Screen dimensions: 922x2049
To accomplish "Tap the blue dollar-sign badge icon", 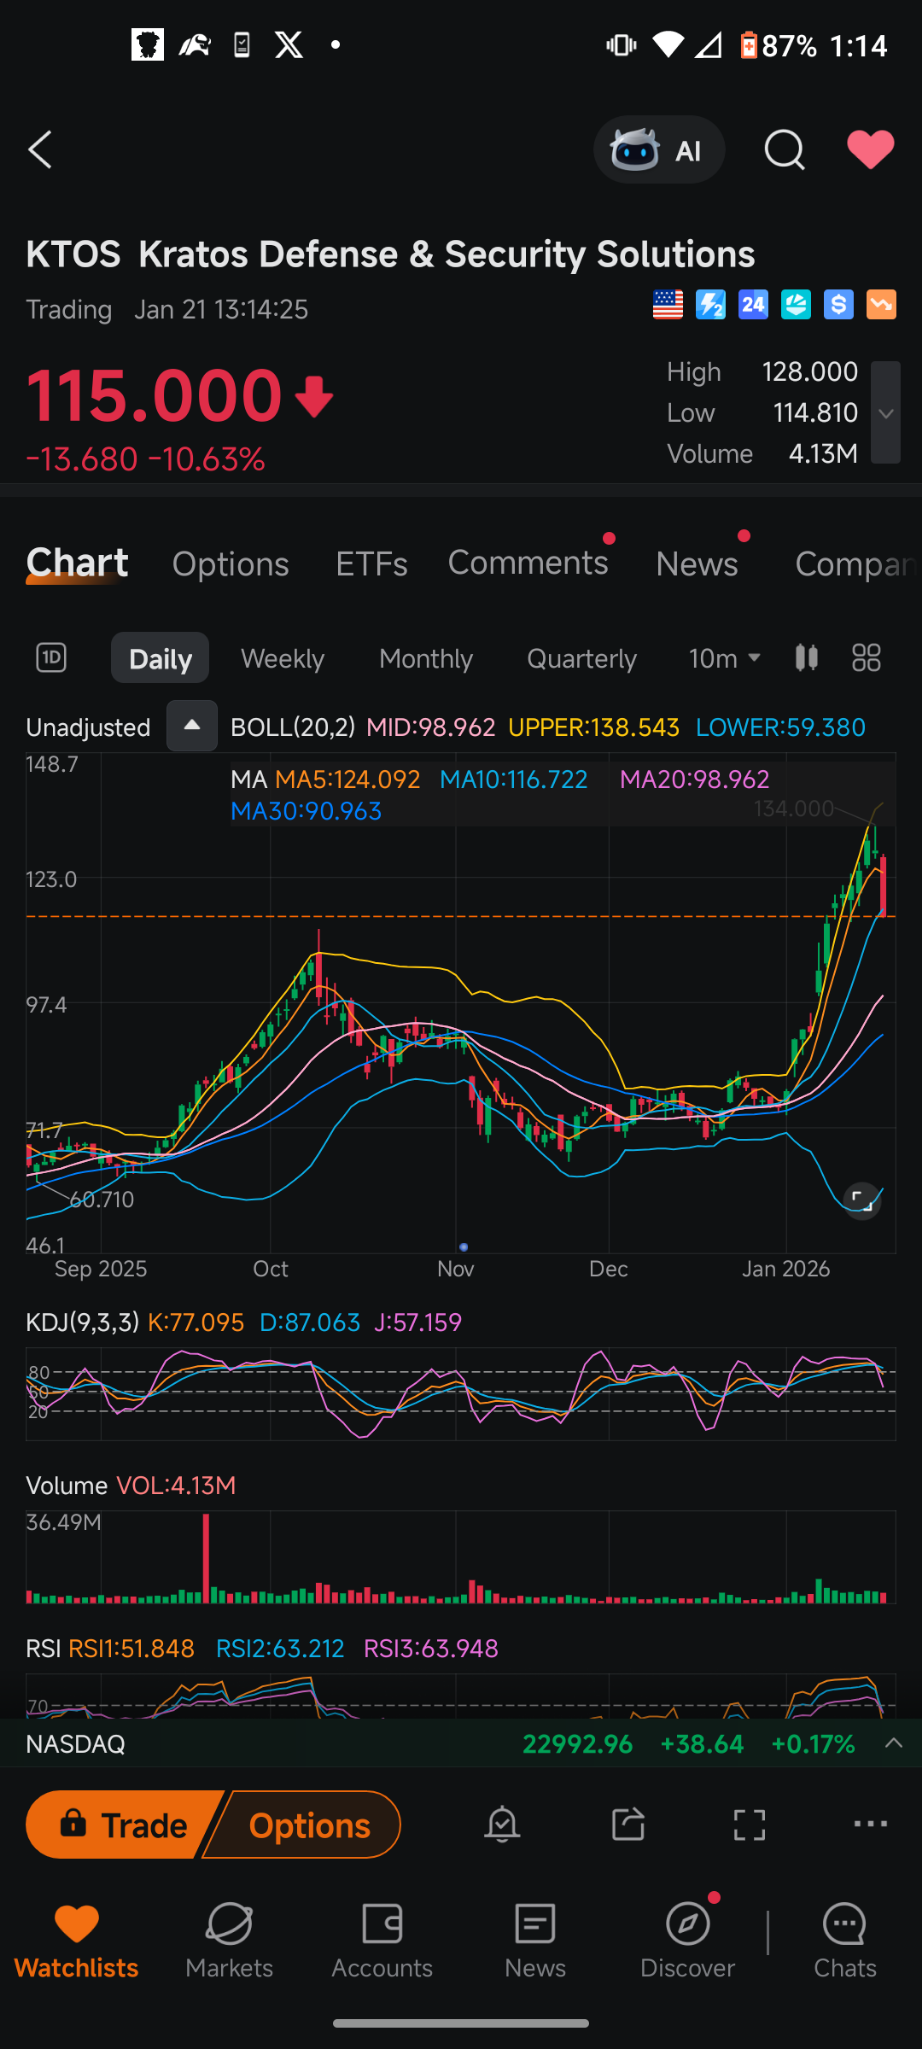I will (x=839, y=305).
